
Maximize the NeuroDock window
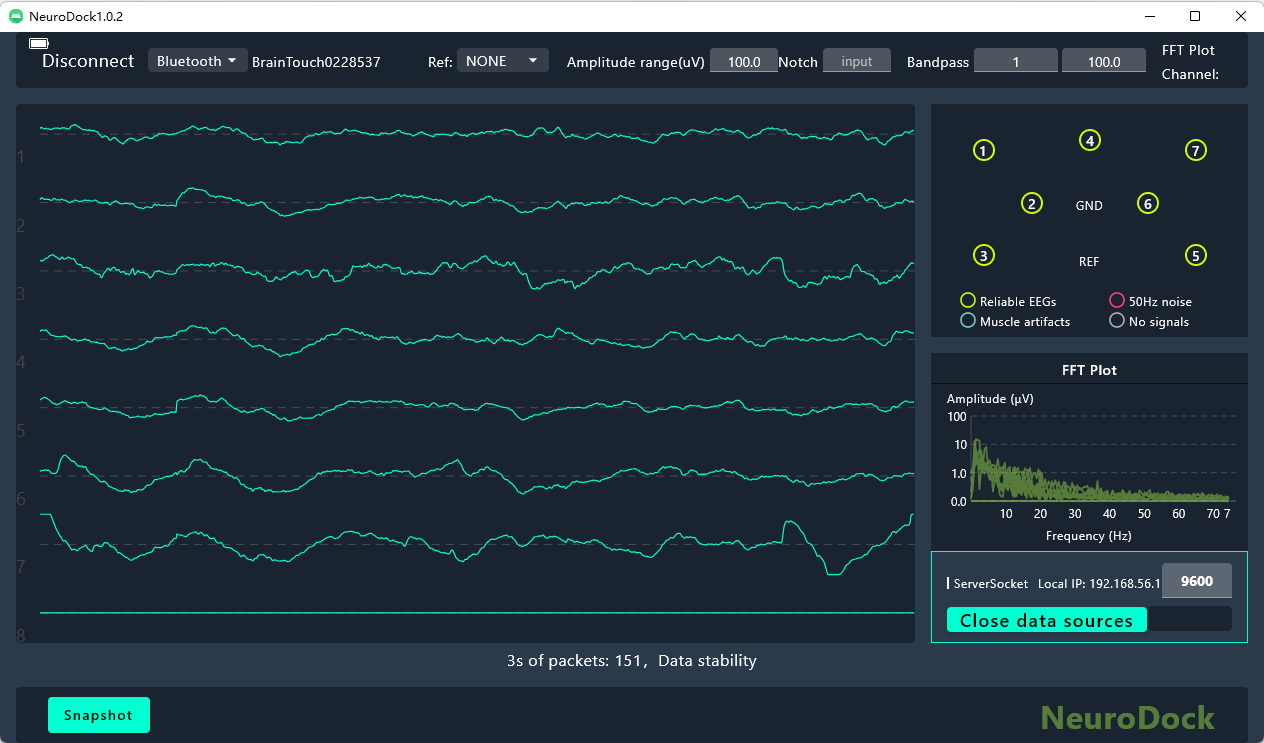click(x=1195, y=16)
